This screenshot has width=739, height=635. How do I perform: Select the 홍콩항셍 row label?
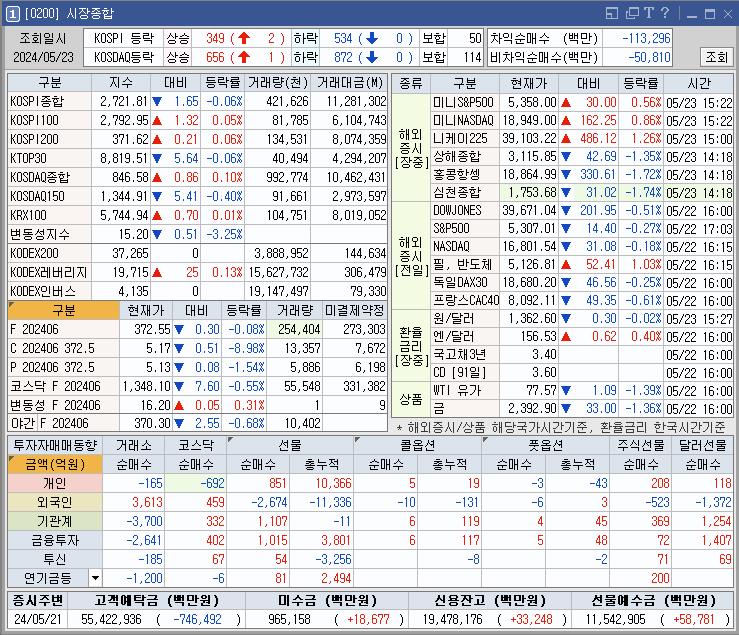coord(465,174)
